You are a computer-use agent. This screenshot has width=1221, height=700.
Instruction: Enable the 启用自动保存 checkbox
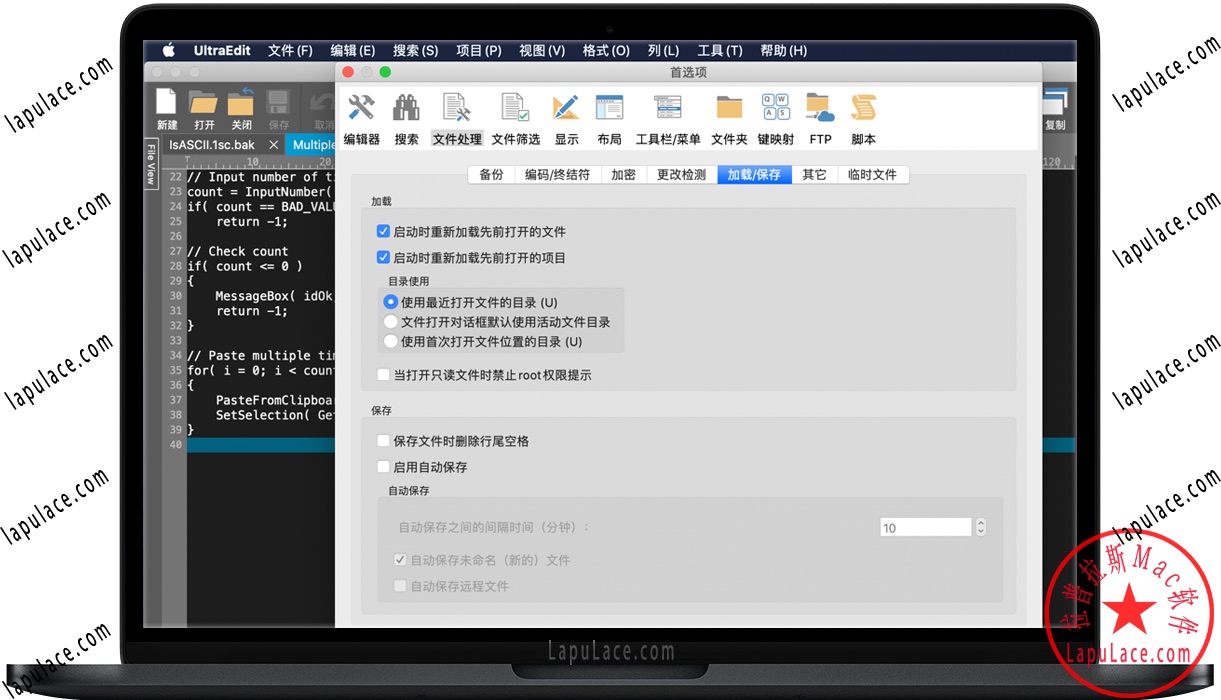[x=383, y=467]
